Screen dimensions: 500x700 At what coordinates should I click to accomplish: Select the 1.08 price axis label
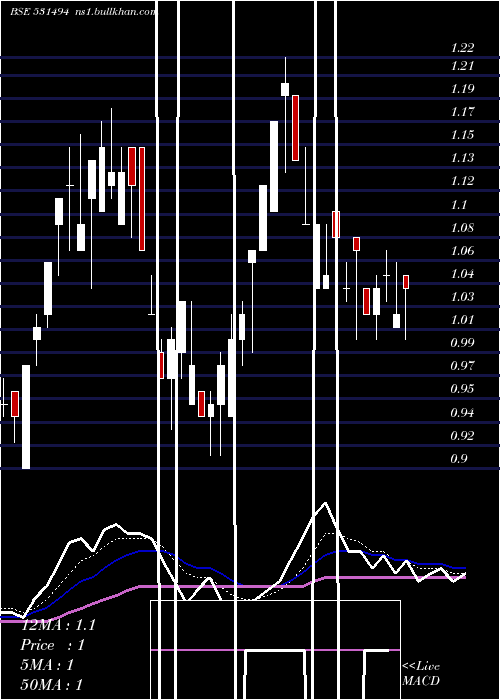click(x=462, y=228)
